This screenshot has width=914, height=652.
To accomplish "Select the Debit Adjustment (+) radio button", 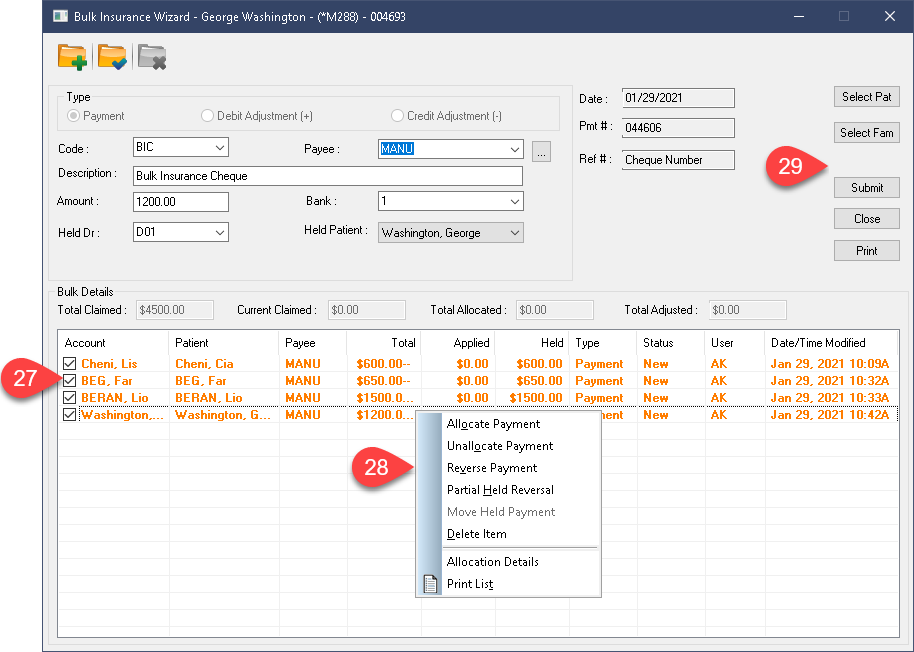I will (x=207, y=115).
